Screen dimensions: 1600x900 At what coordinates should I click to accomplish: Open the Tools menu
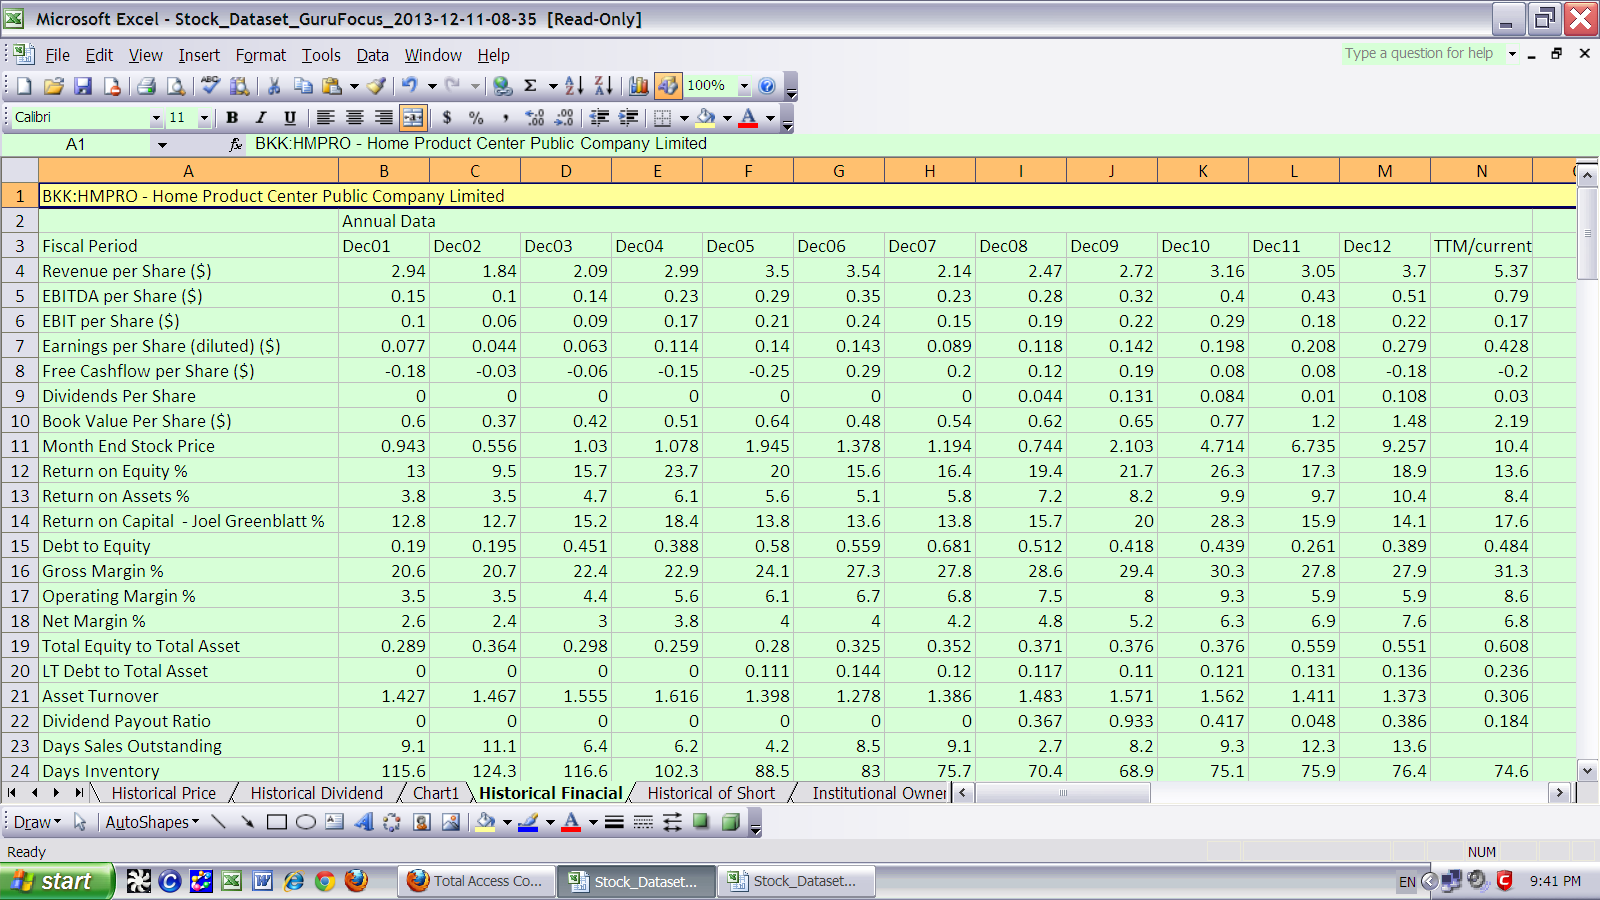click(321, 55)
